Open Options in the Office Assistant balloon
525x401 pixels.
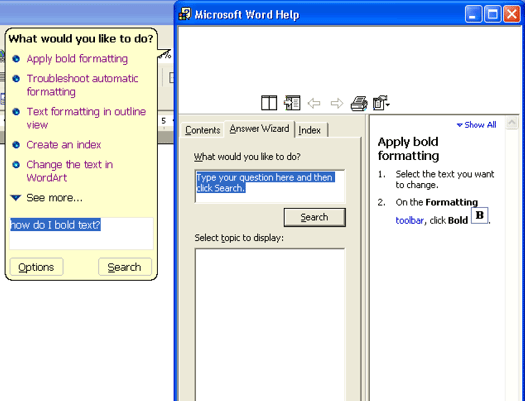(36, 267)
